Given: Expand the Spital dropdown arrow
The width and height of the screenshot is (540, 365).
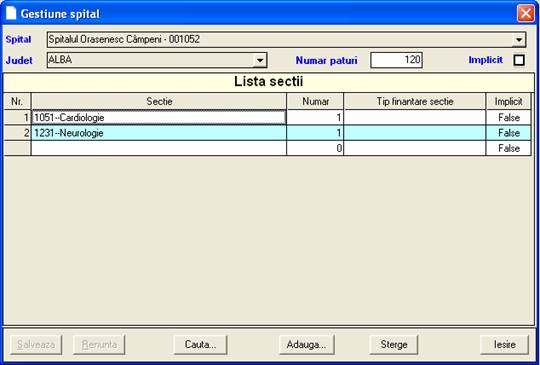Looking at the screenshot, I should (519, 40).
